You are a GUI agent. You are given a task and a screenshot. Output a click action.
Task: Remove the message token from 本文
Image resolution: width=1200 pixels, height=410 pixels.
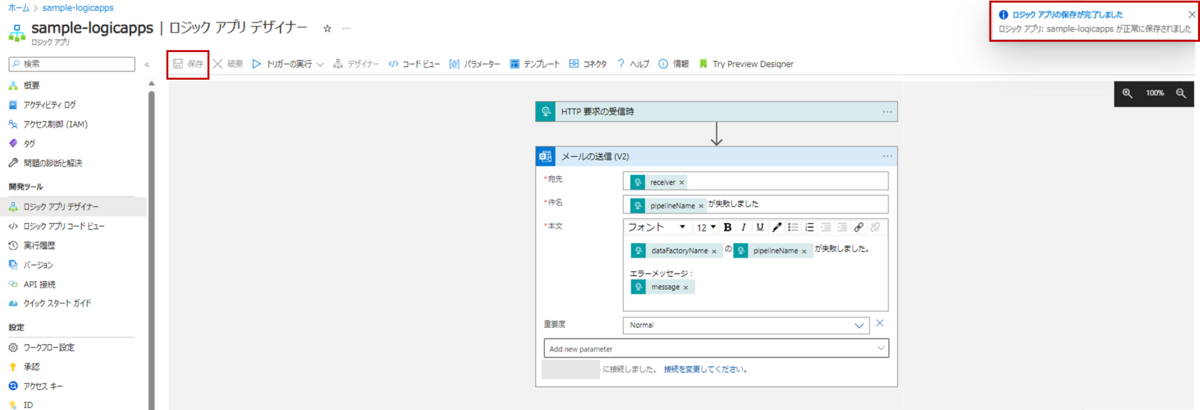685,287
